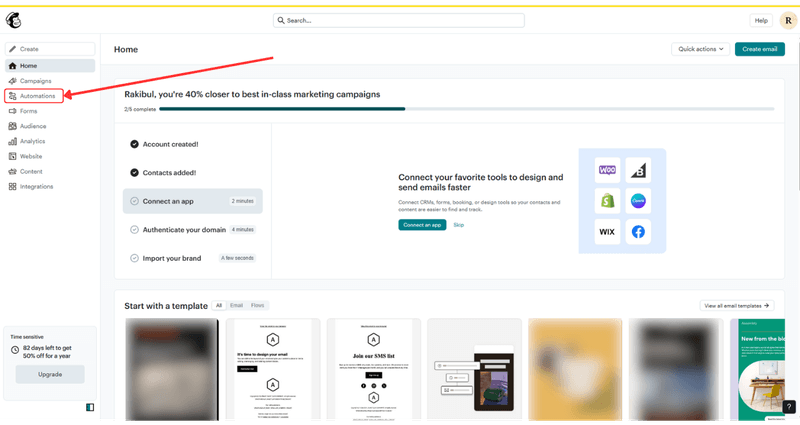800x425 pixels.
Task: Open the Join our SMS list template
Action: point(373,370)
